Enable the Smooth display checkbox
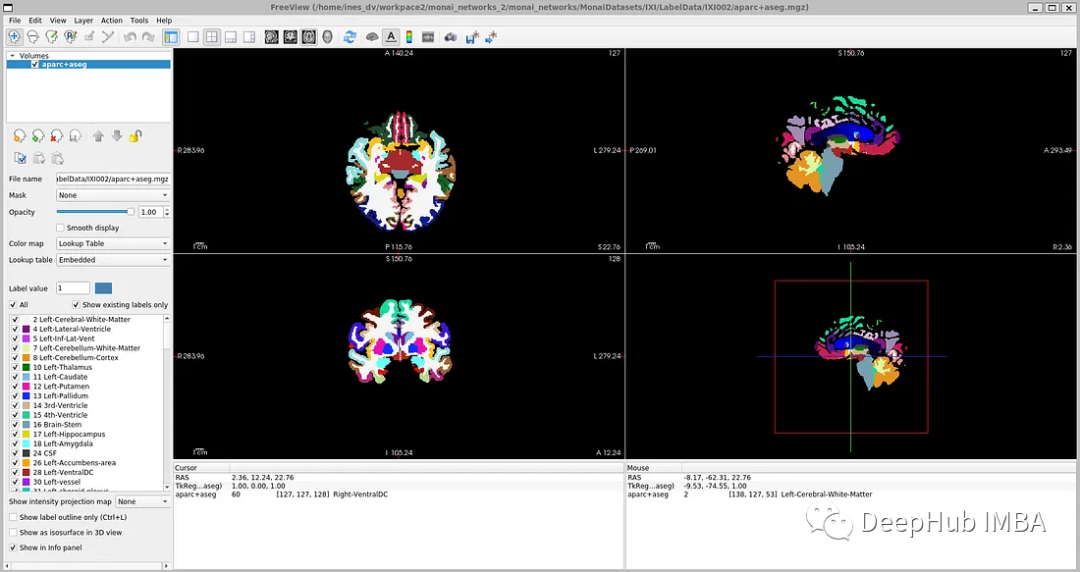 click(62, 228)
